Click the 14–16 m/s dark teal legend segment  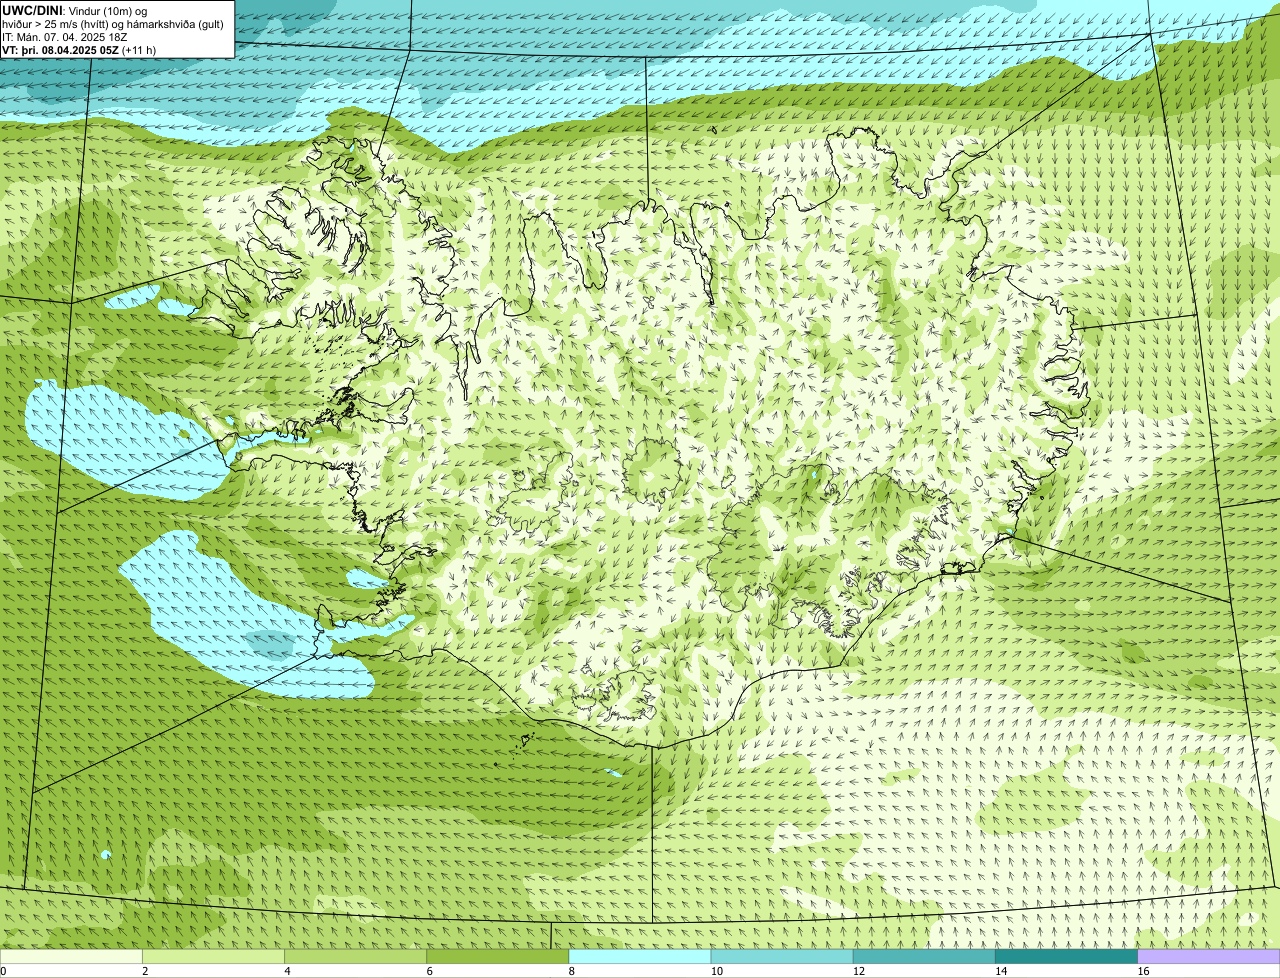(x=1067, y=957)
